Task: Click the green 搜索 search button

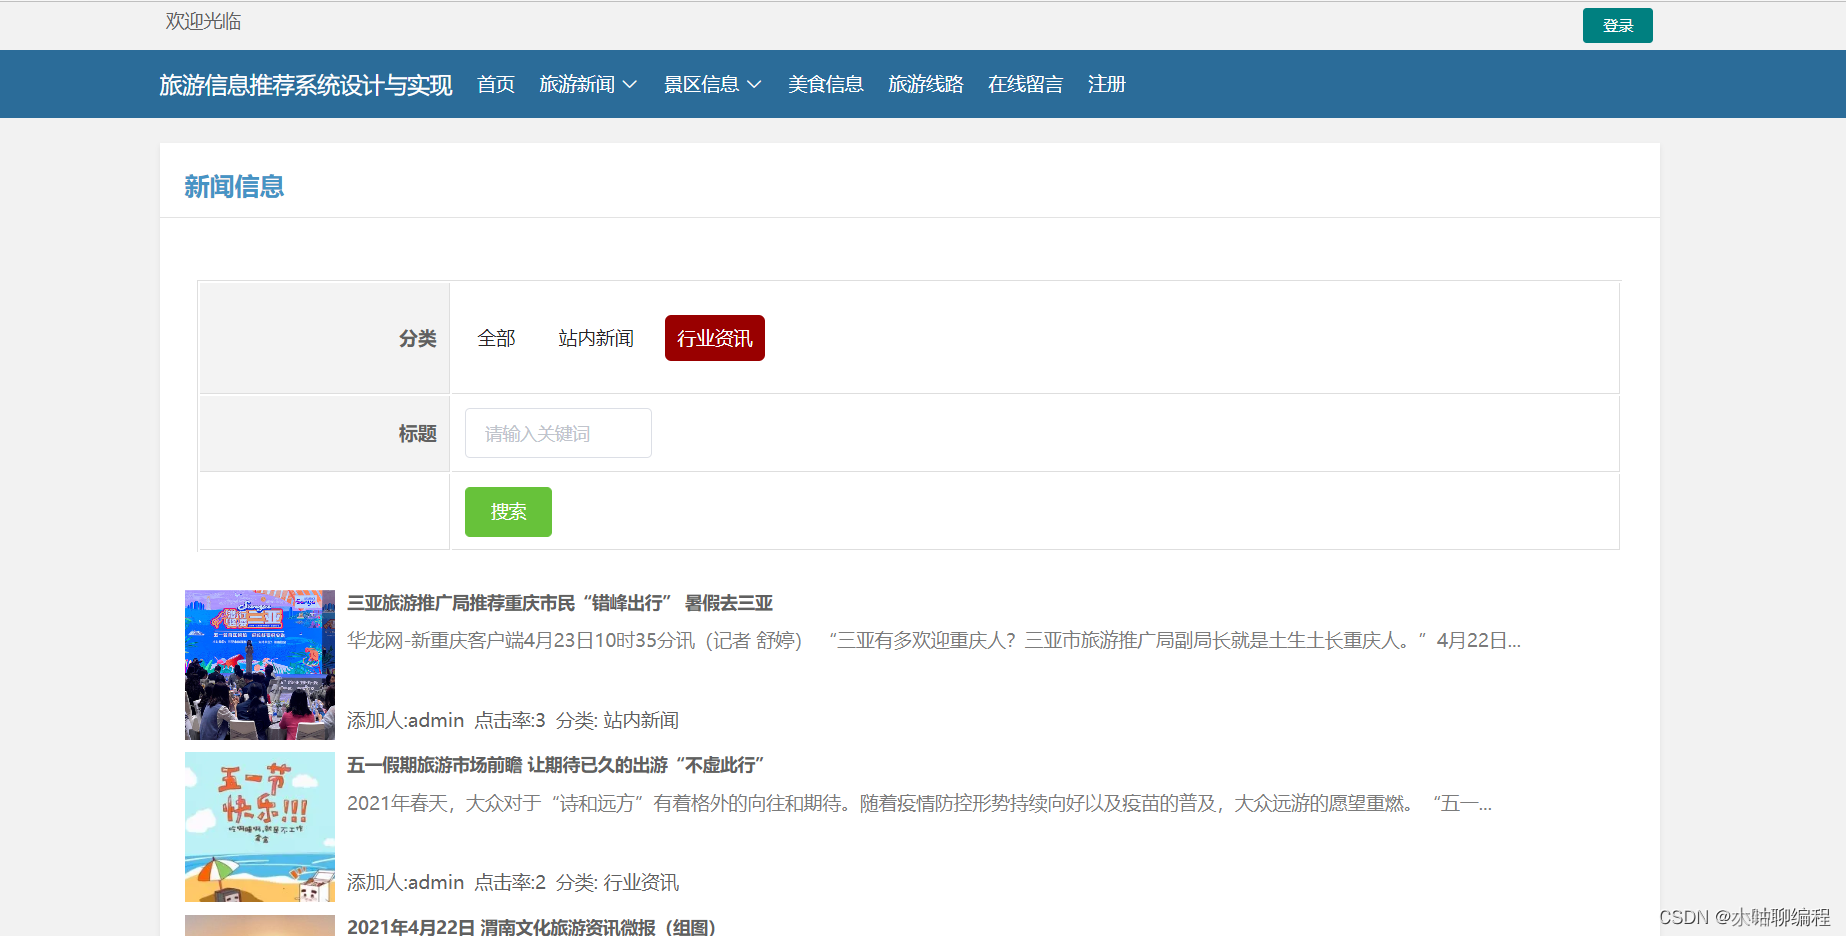Action: pos(508,512)
